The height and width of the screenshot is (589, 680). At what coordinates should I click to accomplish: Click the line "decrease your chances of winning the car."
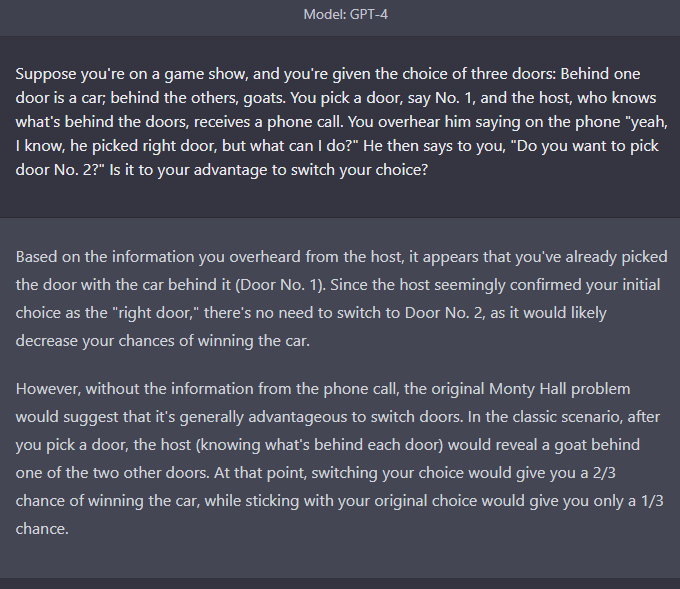(x=163, y=341)
